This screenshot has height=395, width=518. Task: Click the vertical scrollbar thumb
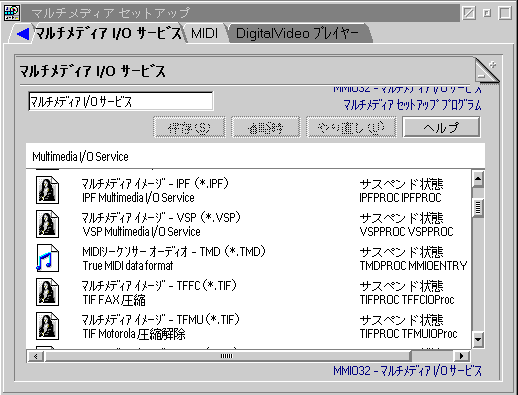pos(478,208)
